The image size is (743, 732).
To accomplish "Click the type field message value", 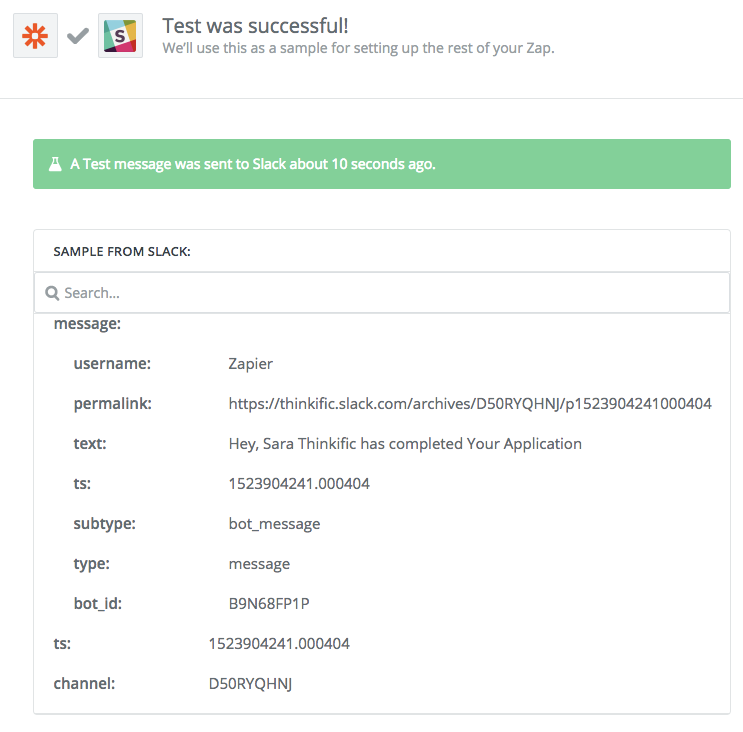I will (x=259, y=564).
